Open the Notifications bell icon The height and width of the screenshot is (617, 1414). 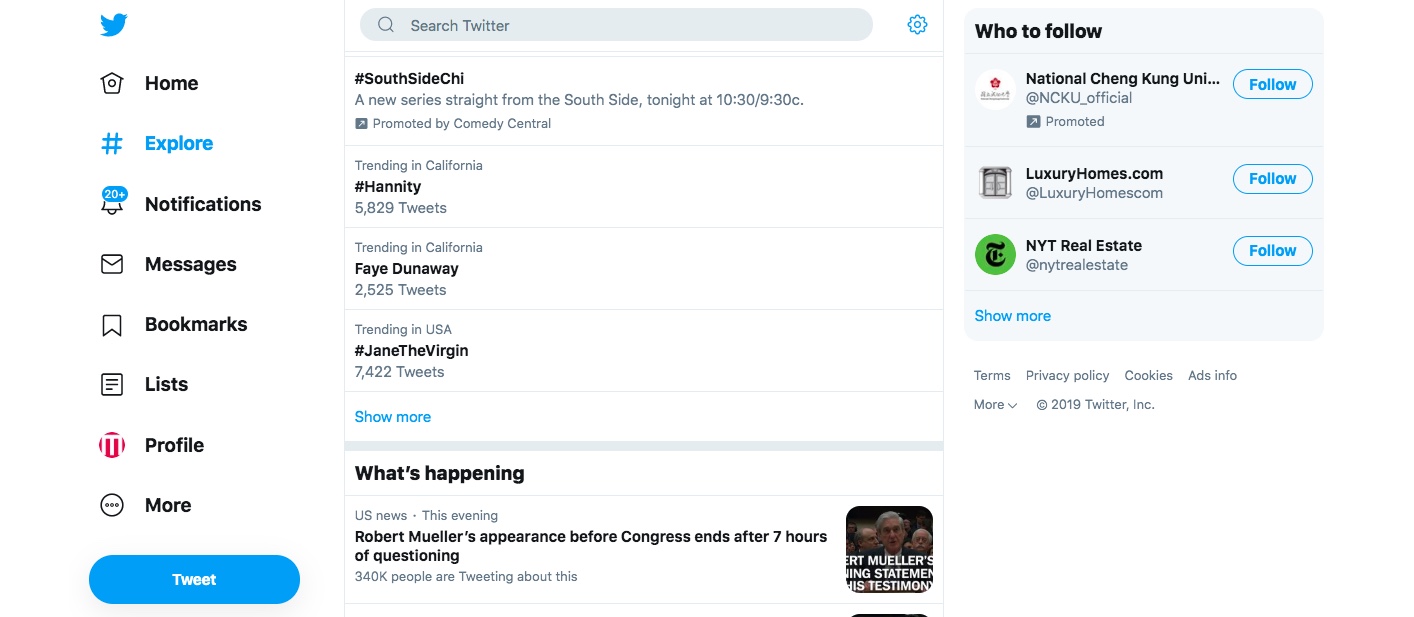click(x=112, y=203)
